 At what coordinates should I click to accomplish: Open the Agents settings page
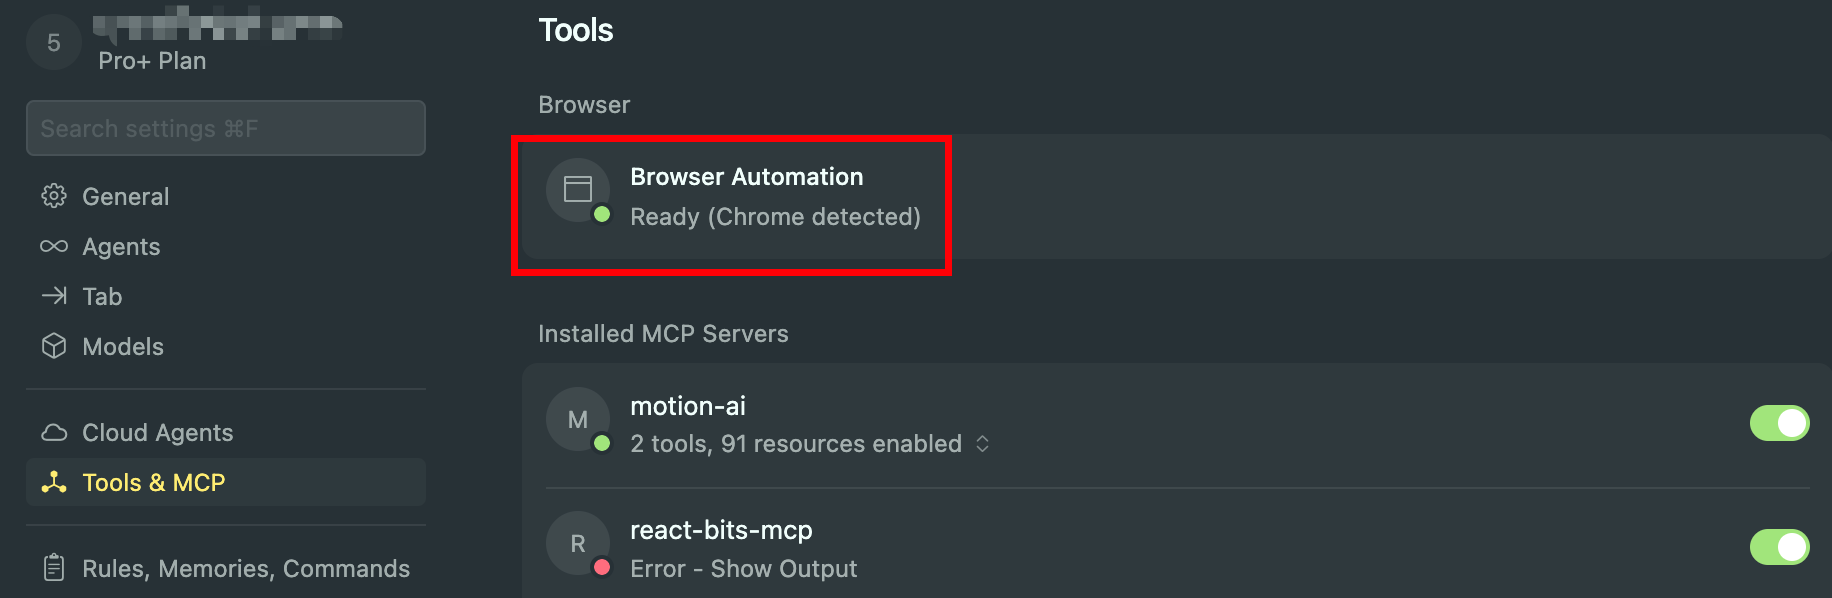(x=121, y=246)
